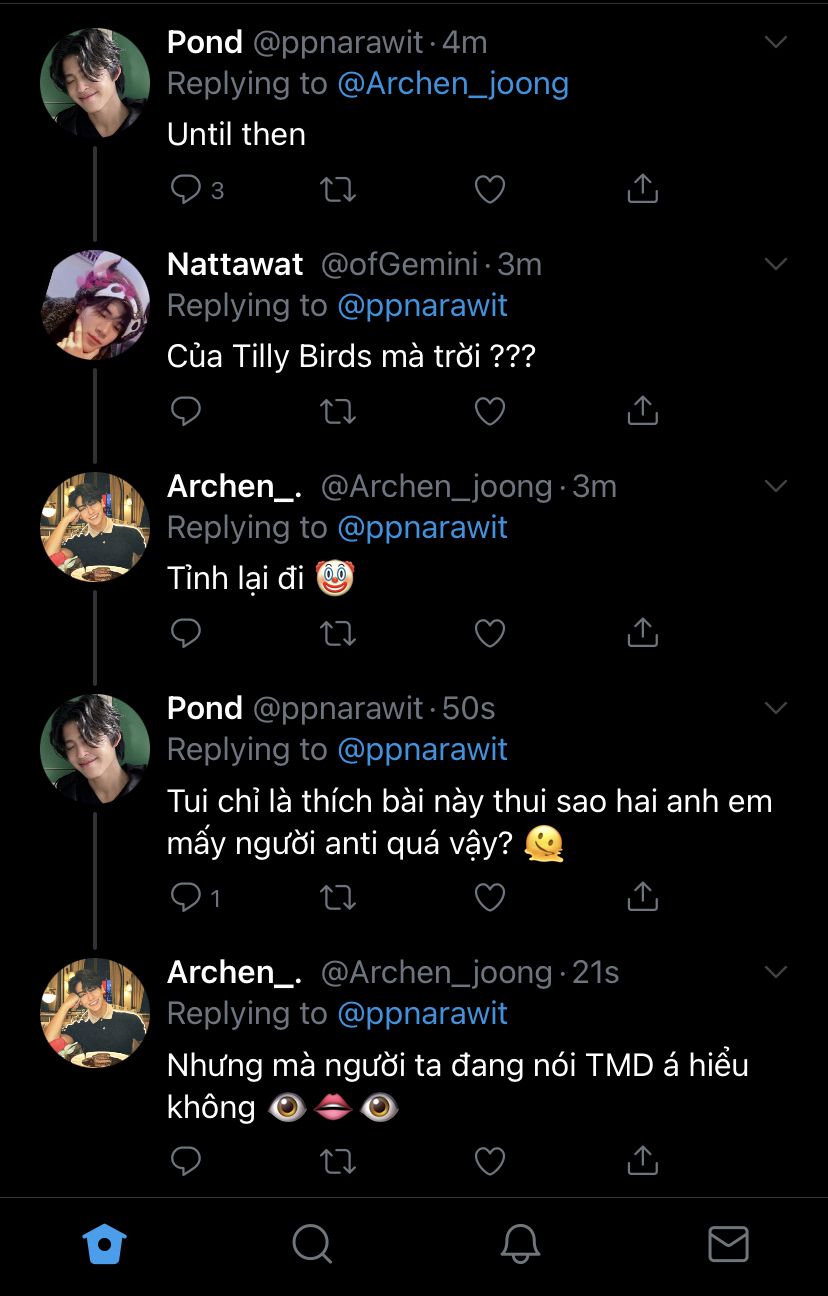Retweet Nattawat's Tilly Birds tweet
Image resolution: width=828 pixels, height=1296 pixels.
tap(338, 410)
